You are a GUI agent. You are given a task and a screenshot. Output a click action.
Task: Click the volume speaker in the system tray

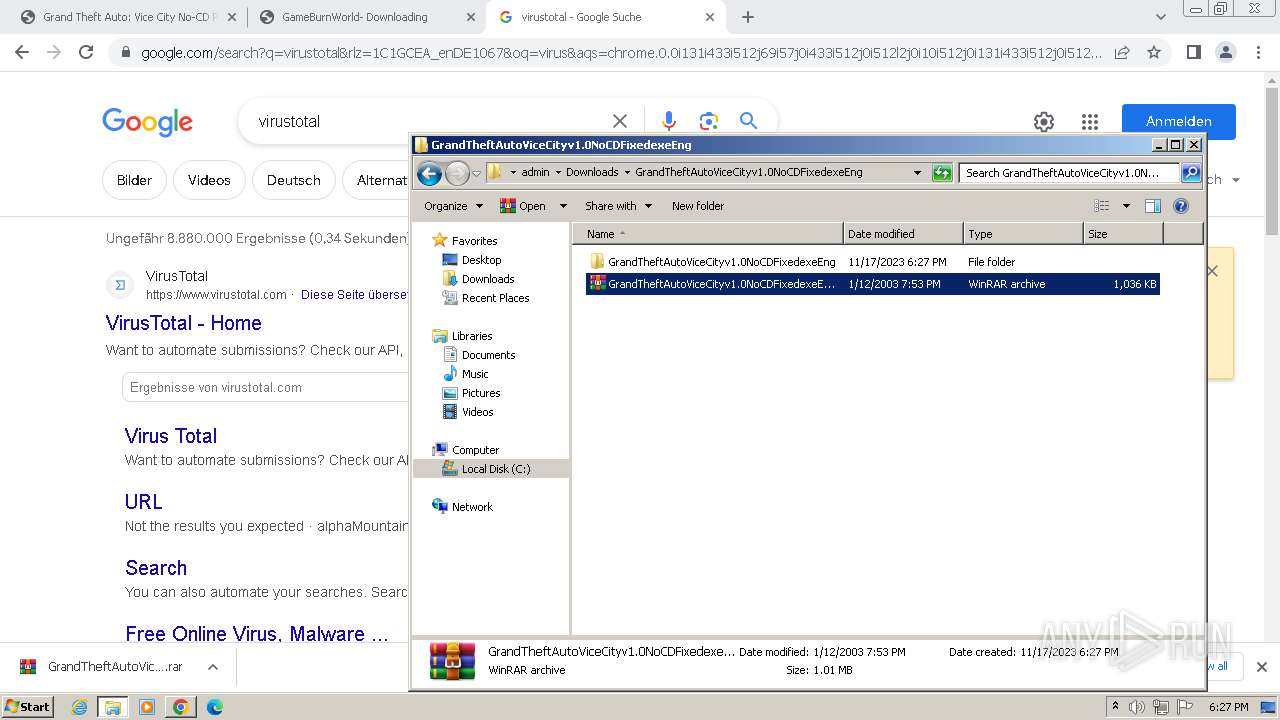1136,707
